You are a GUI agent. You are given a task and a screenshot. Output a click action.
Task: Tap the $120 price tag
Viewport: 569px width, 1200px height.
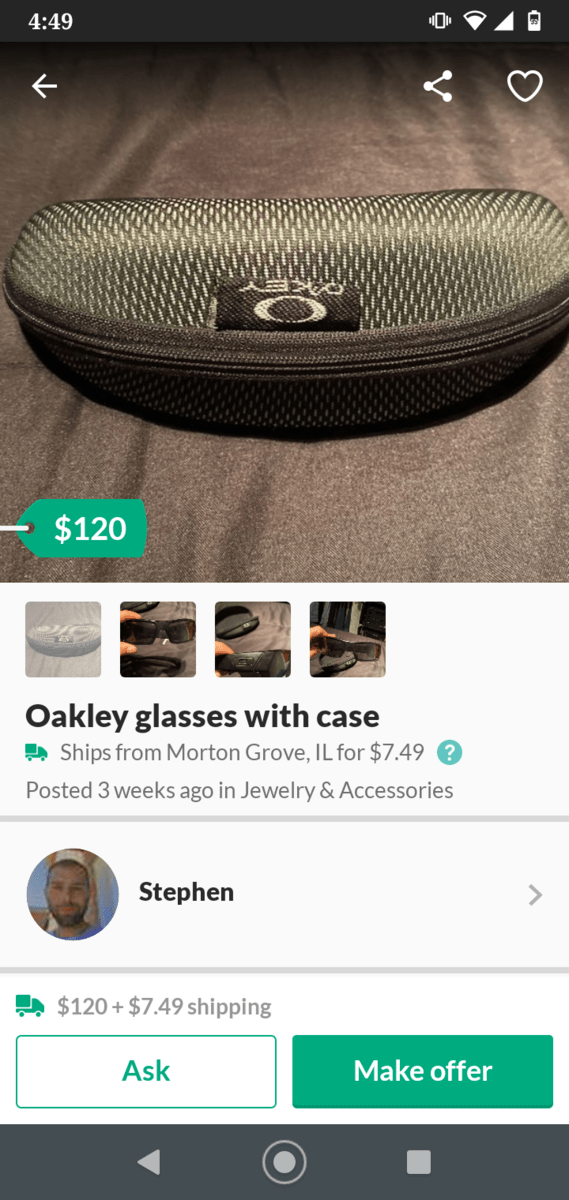(83, 528)
